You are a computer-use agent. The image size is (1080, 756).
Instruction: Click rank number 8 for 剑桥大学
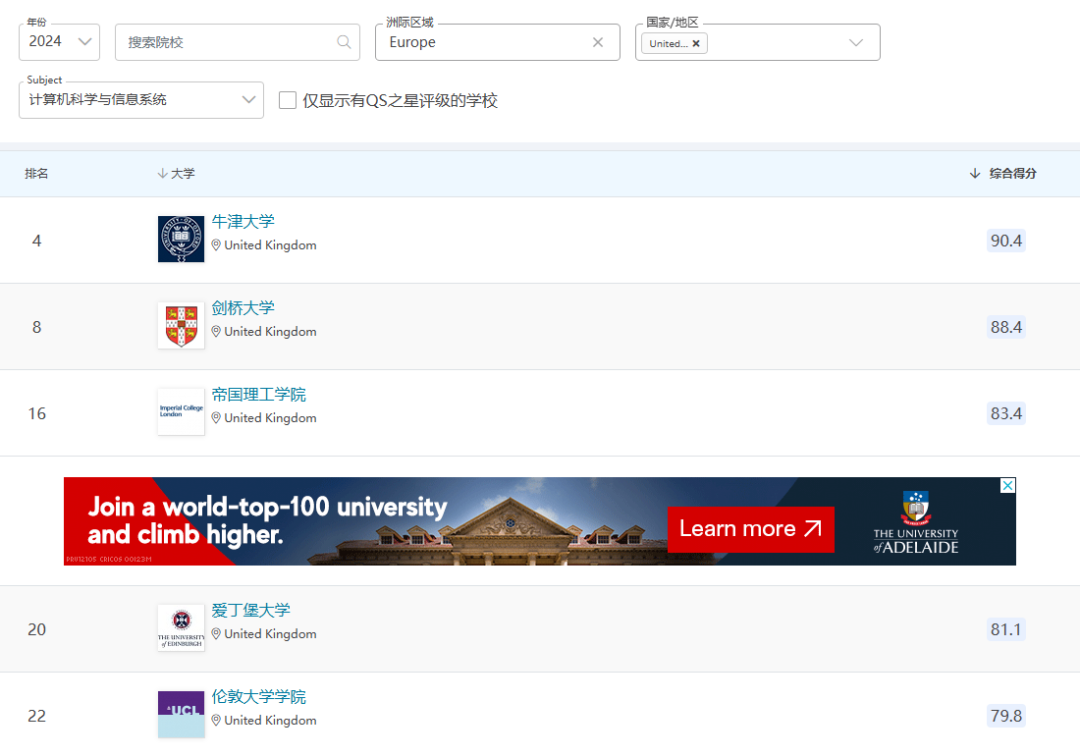[x=37, y=327]
